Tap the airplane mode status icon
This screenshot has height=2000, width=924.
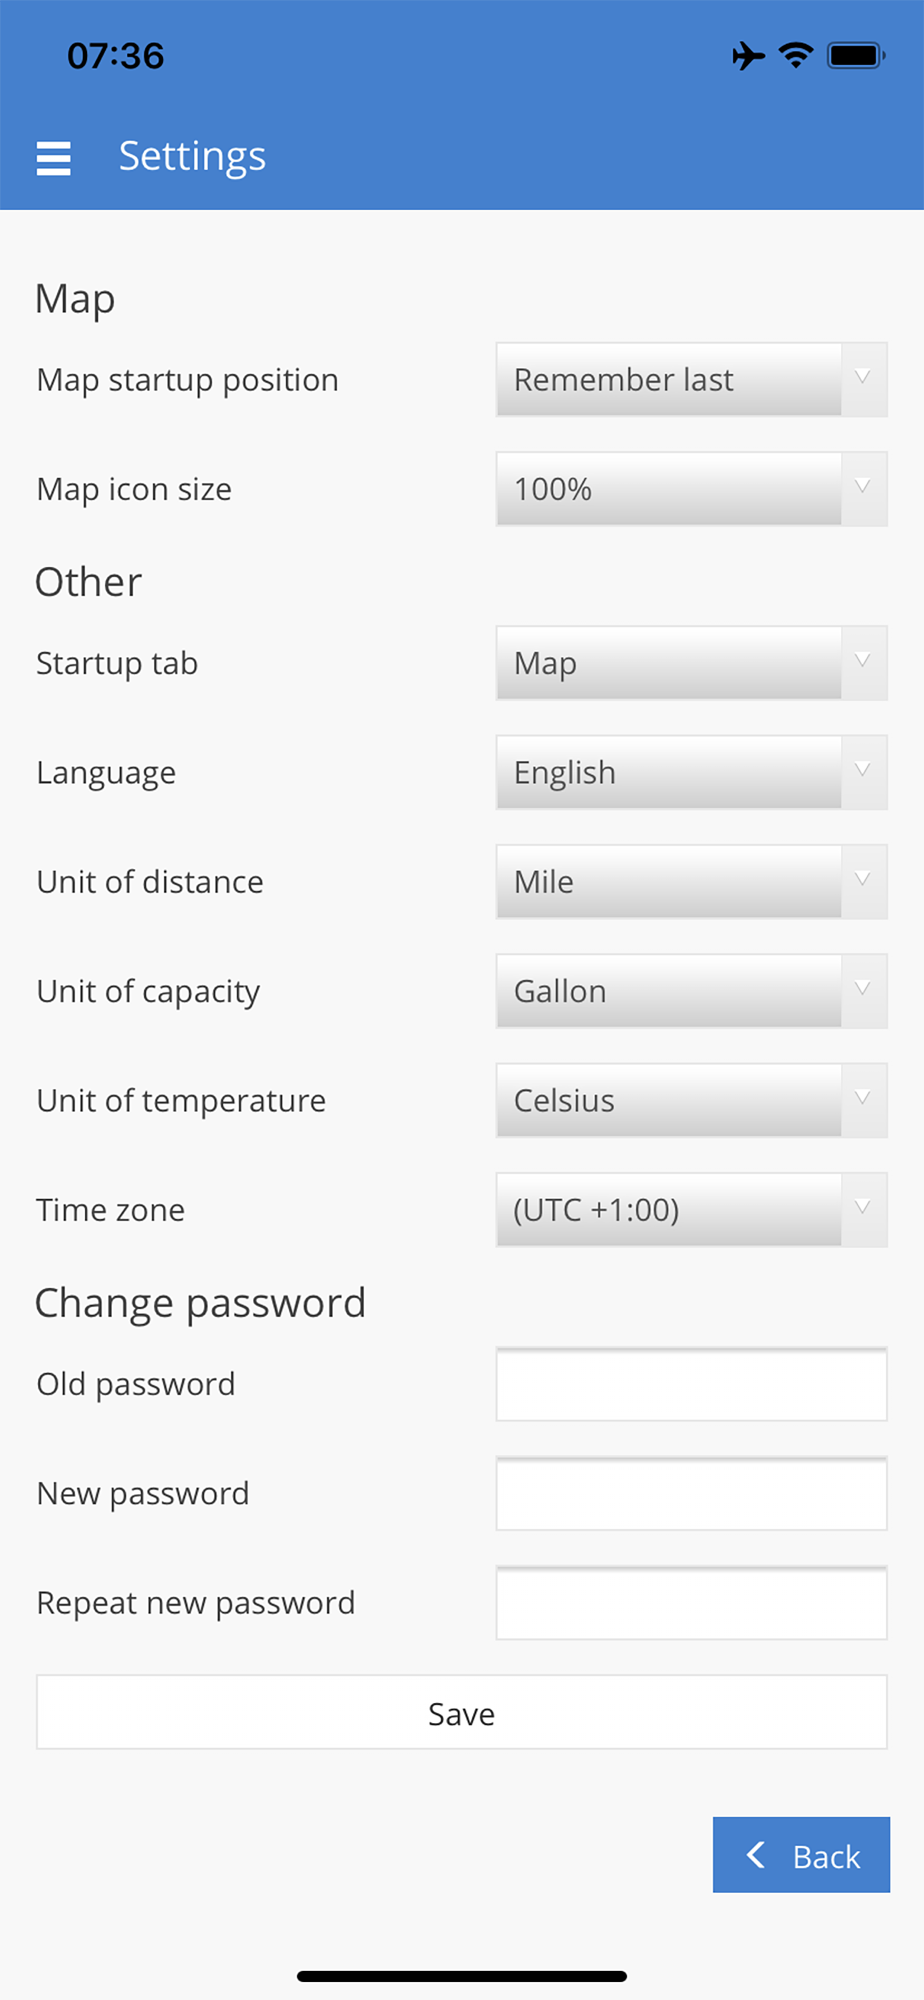[x=748, y=56]
